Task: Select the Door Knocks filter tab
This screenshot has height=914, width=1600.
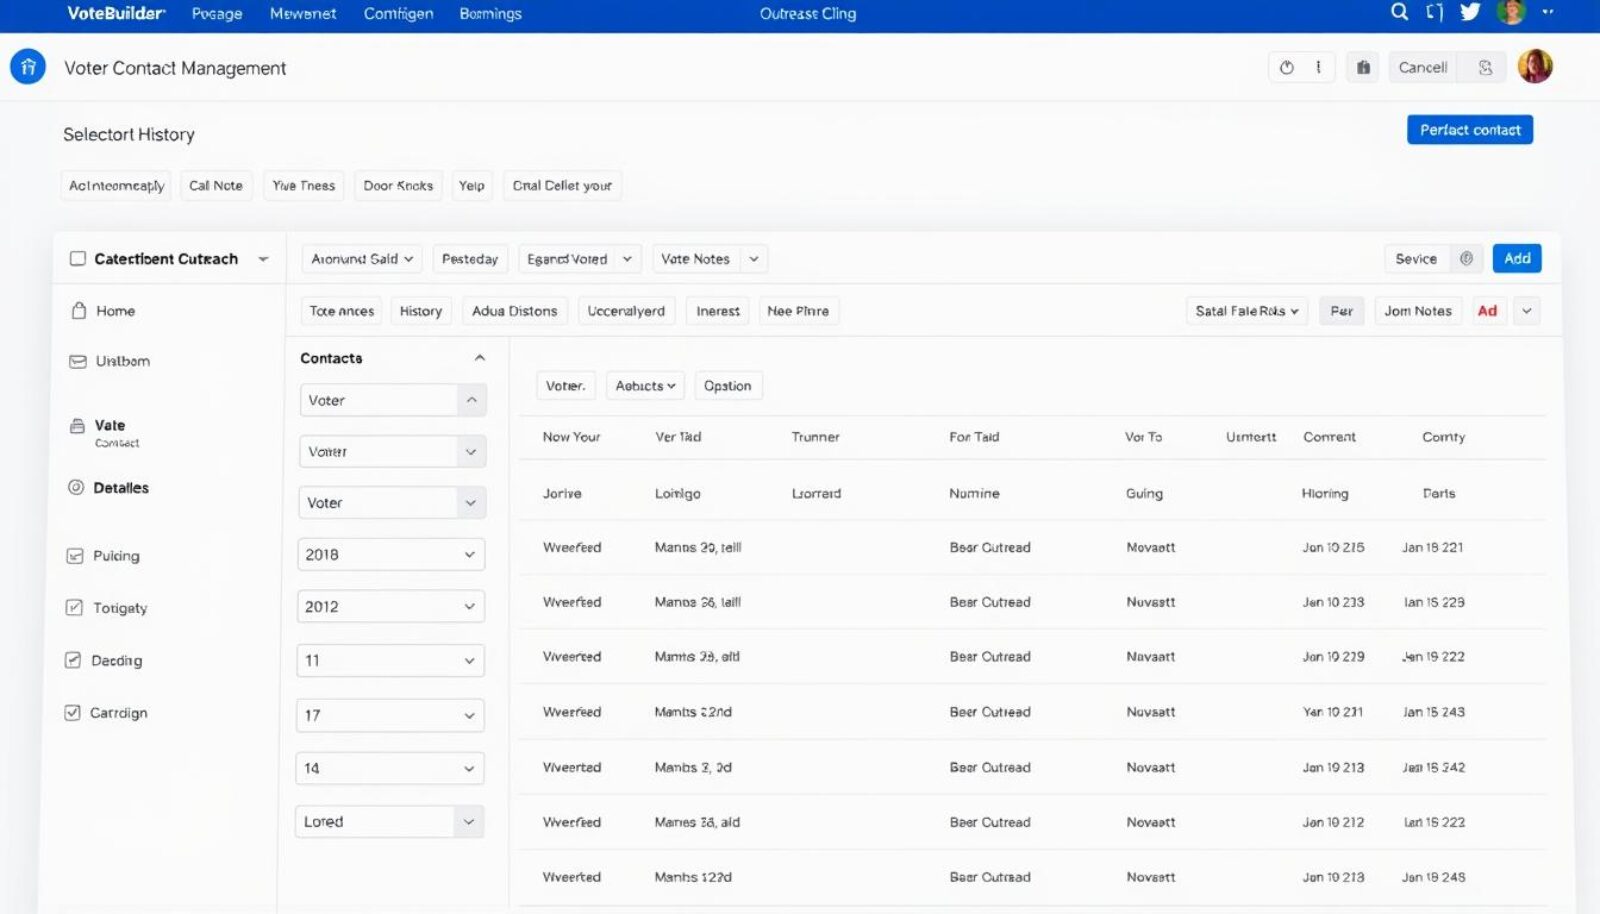Action: pyautogui.click(x=397, y=185)
